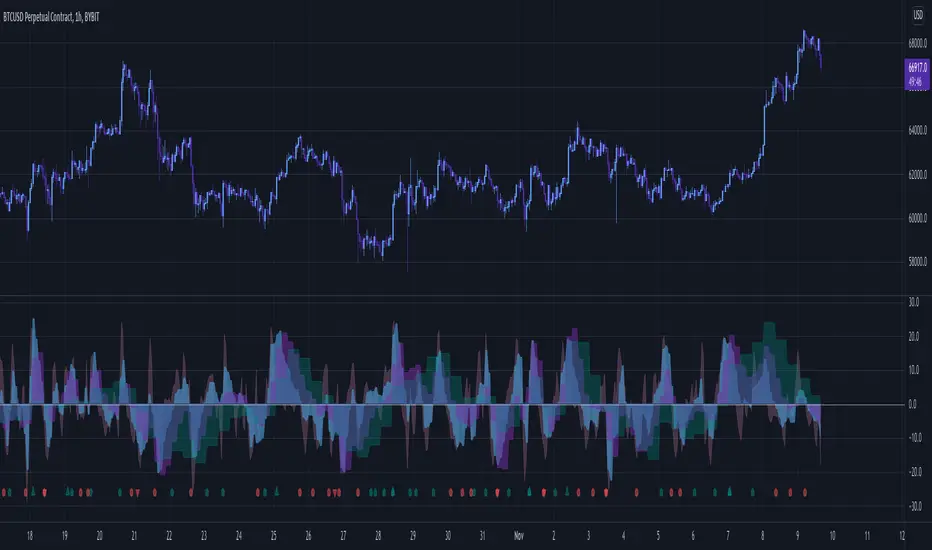Click the 60000.0 level on price scale
Image resolution: width=932 pixels, height=550 pixels.
915,218
